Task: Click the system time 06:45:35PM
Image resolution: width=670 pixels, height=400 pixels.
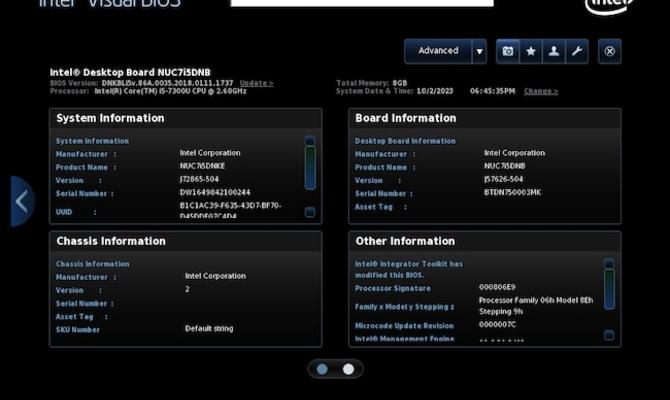Action: click(492, 91)
